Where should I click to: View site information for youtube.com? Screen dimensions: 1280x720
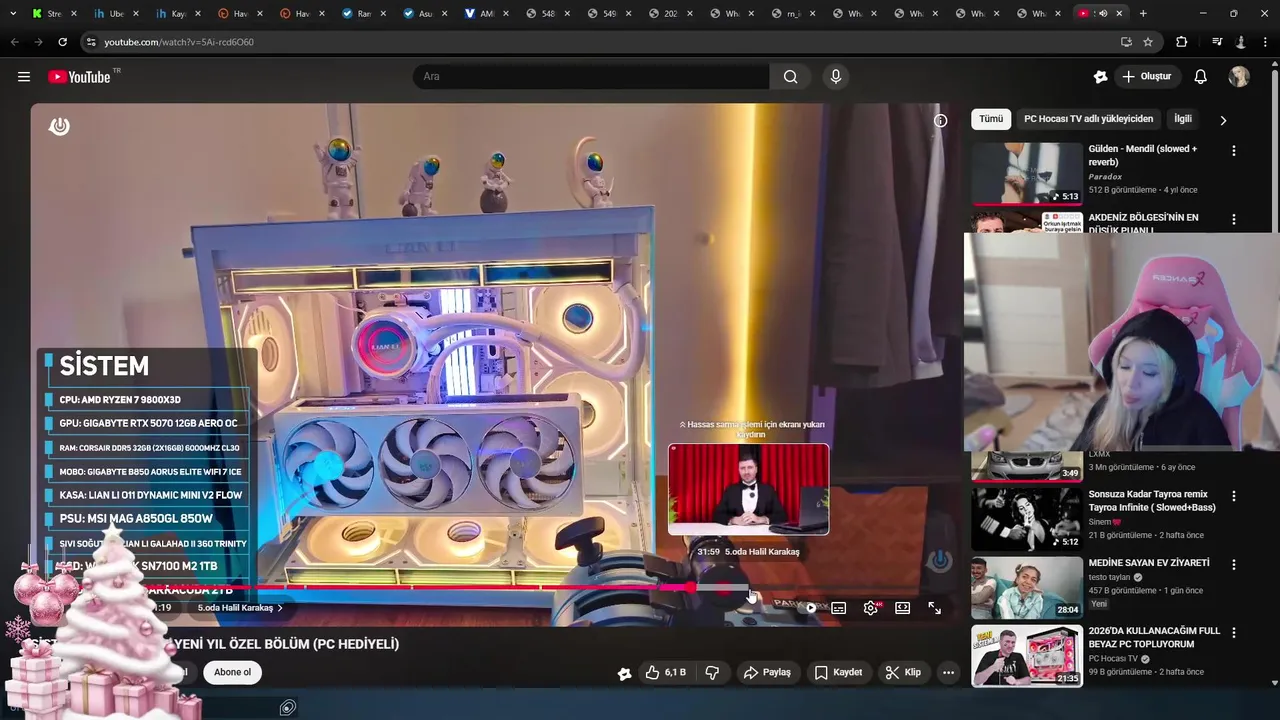[x=91, y=42]
